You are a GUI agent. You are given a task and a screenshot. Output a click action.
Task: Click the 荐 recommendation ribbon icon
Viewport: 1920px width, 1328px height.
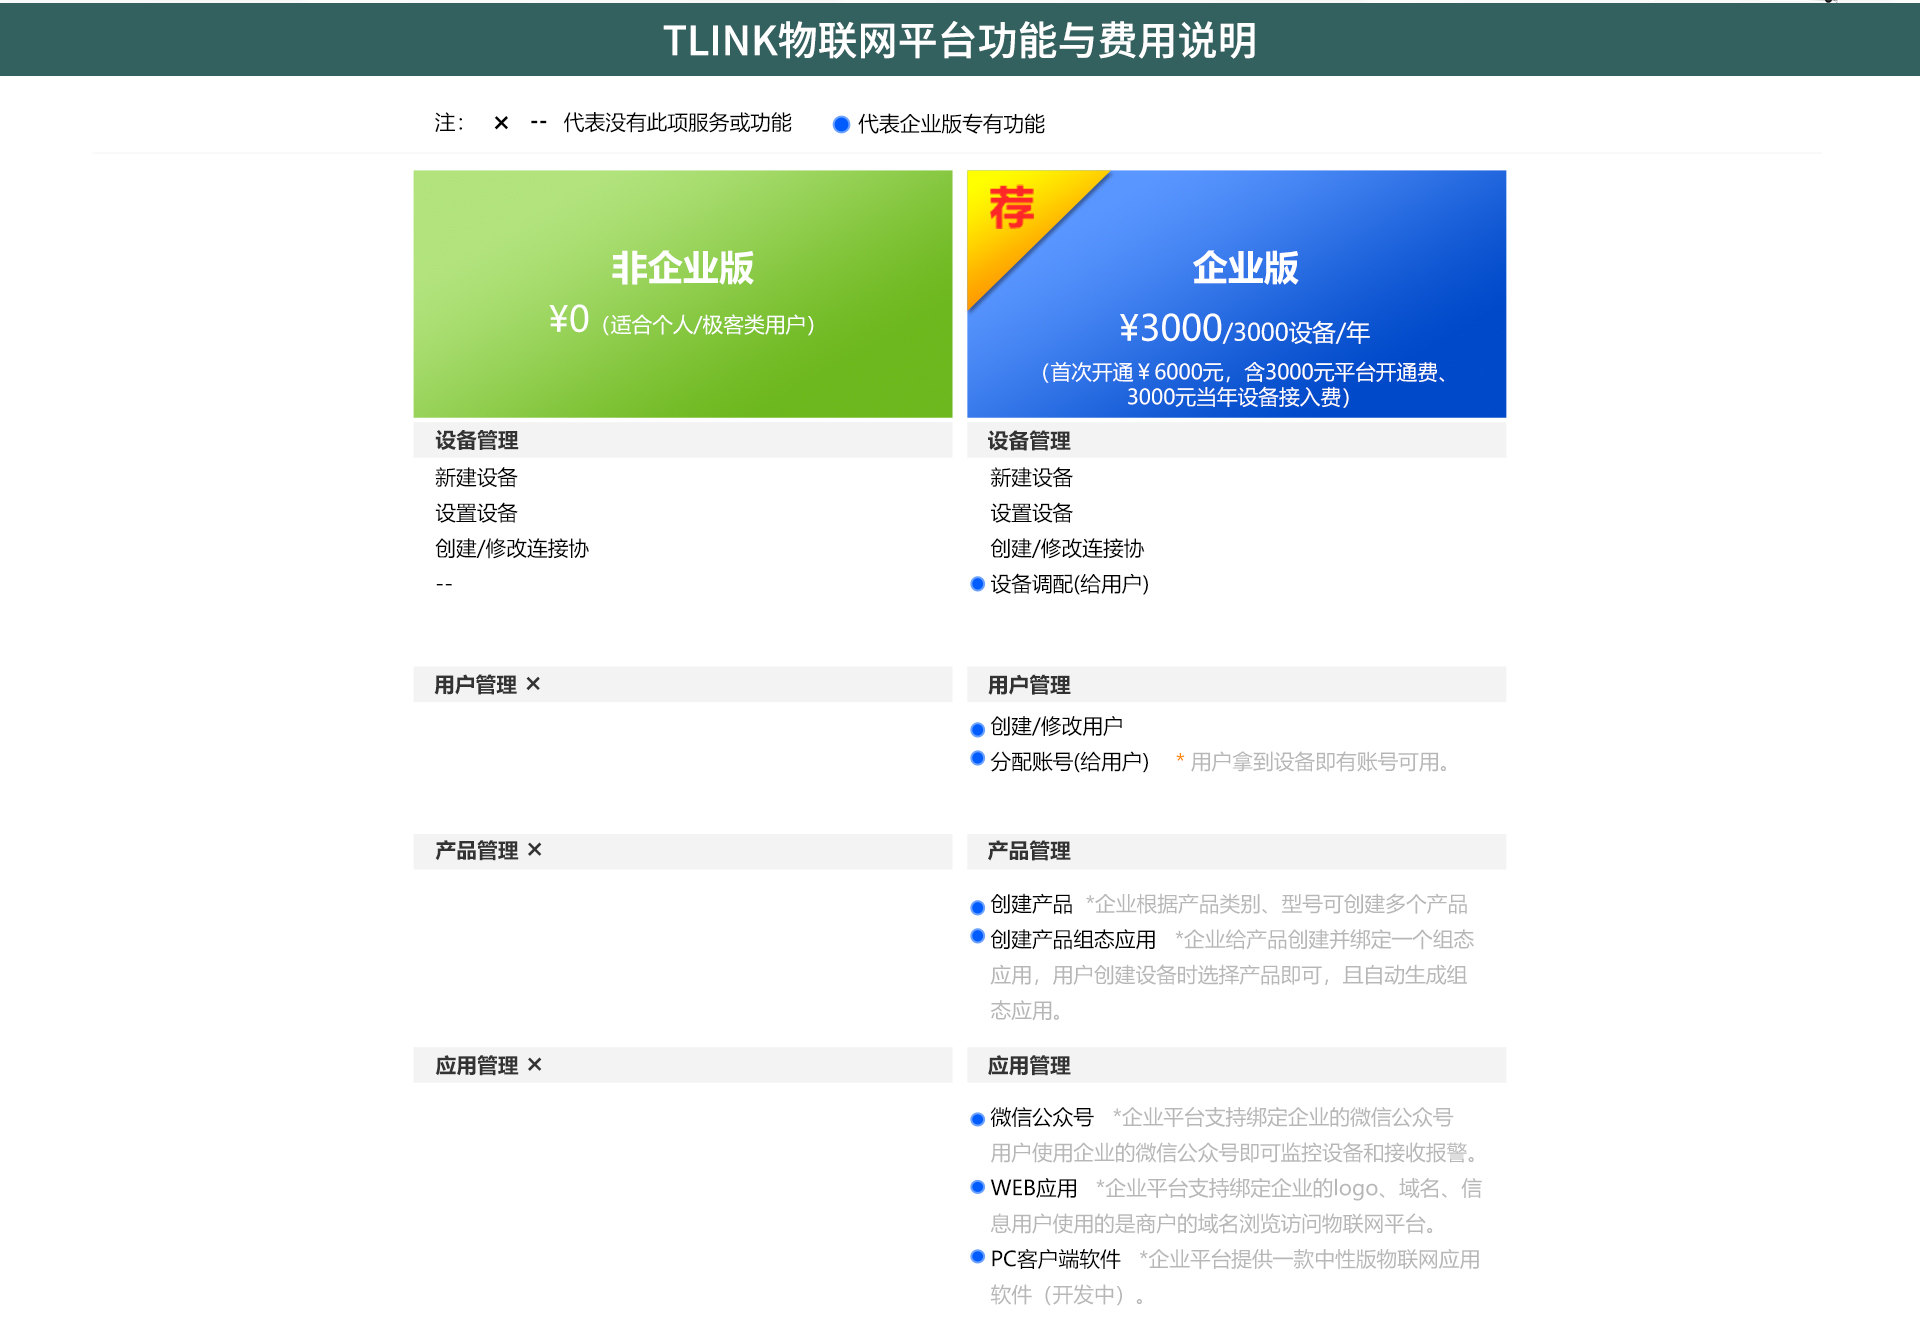[x=1012, y=208]
